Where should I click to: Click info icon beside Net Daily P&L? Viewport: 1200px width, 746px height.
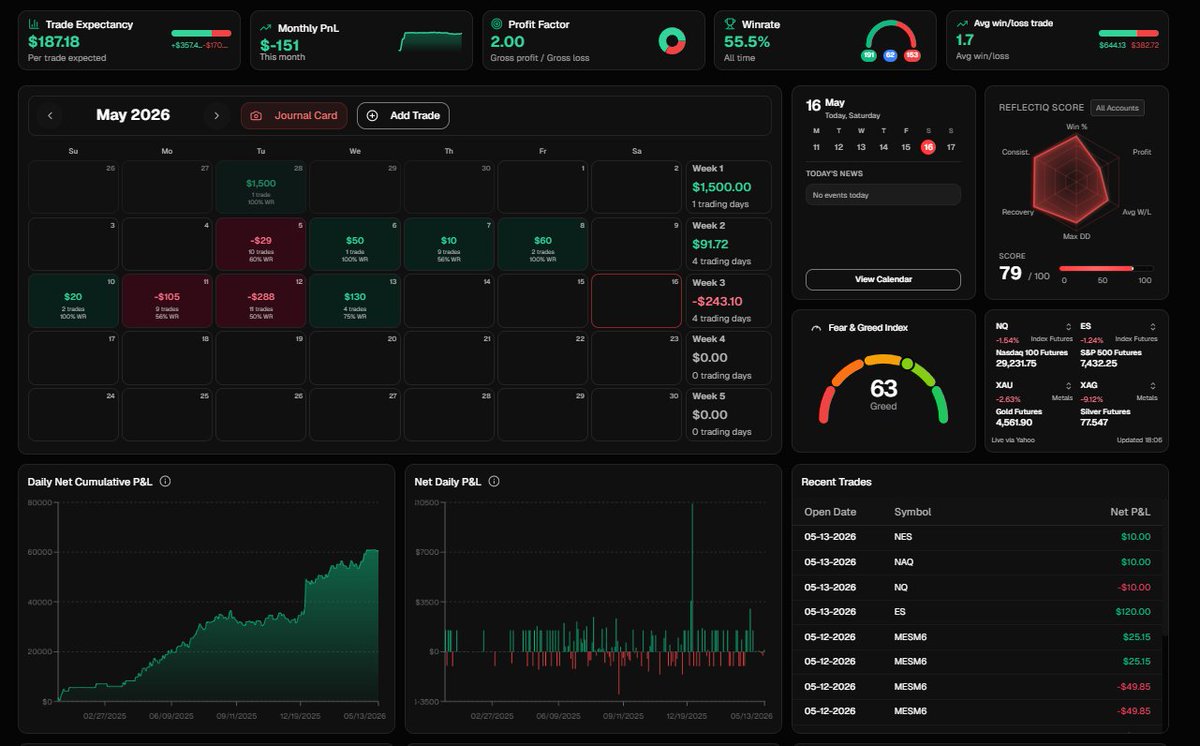point(494,481)
